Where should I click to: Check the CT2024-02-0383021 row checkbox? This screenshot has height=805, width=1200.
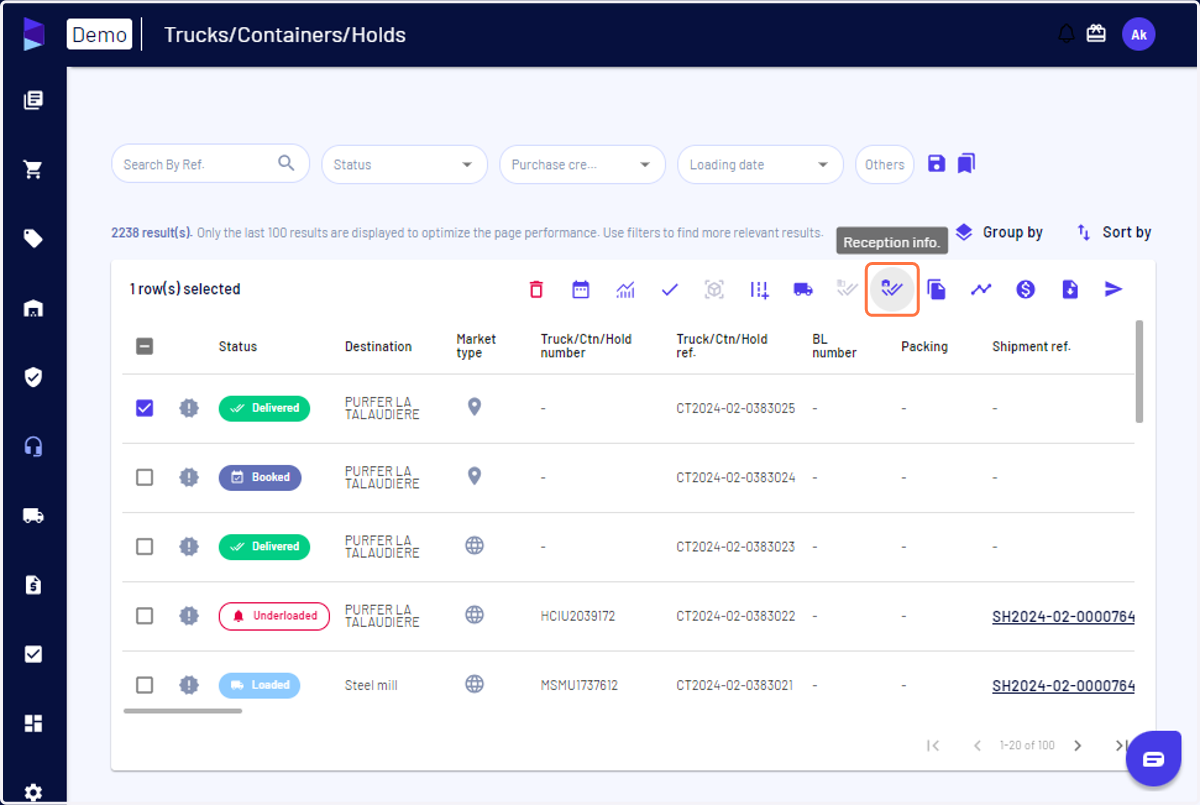144,685
